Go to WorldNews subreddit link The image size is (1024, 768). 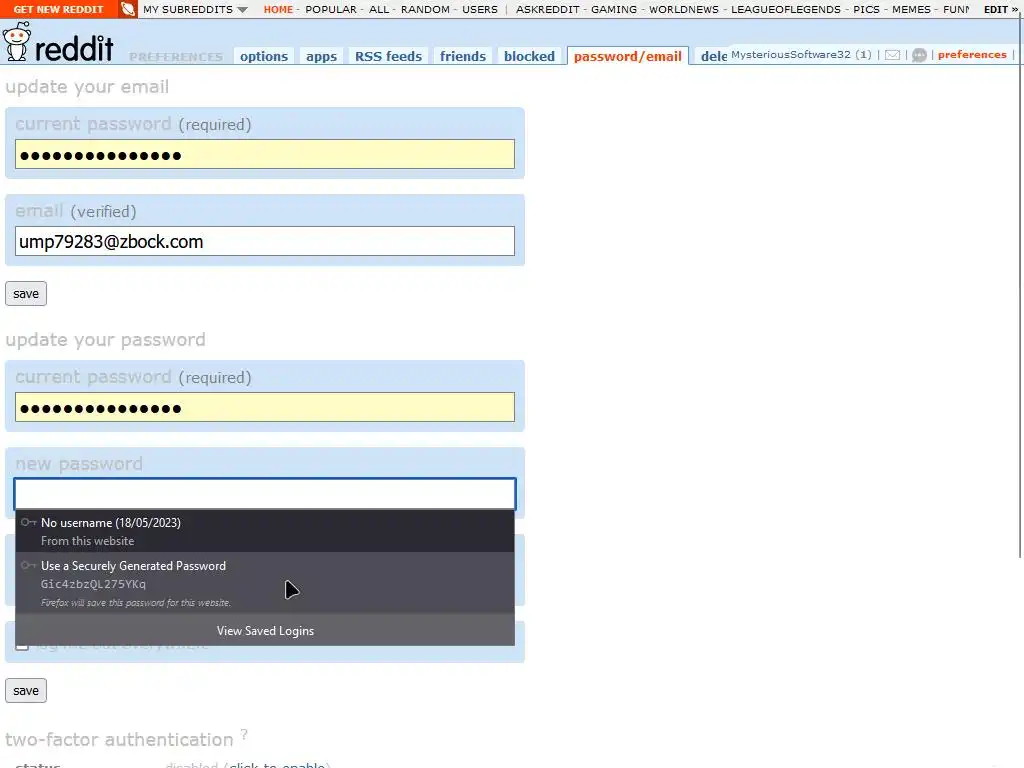pyautogui.click(x=684, y=9)
